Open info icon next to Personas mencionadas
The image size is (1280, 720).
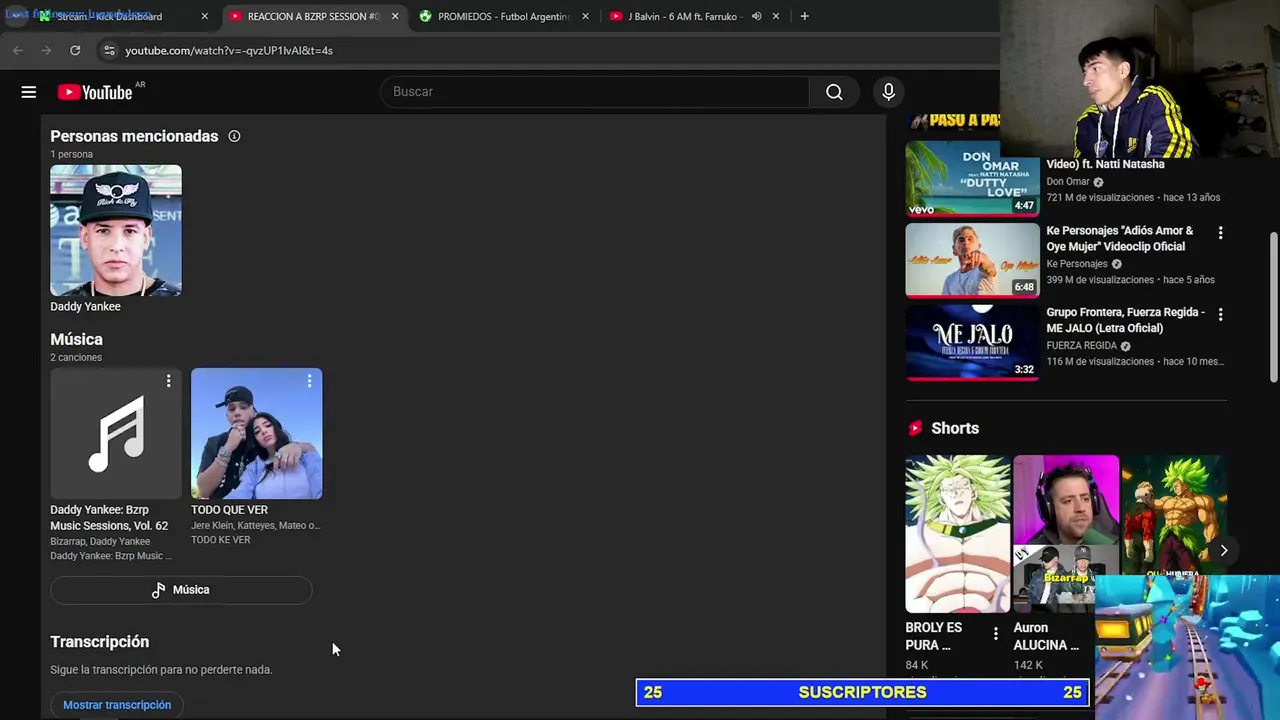[234, 136]
